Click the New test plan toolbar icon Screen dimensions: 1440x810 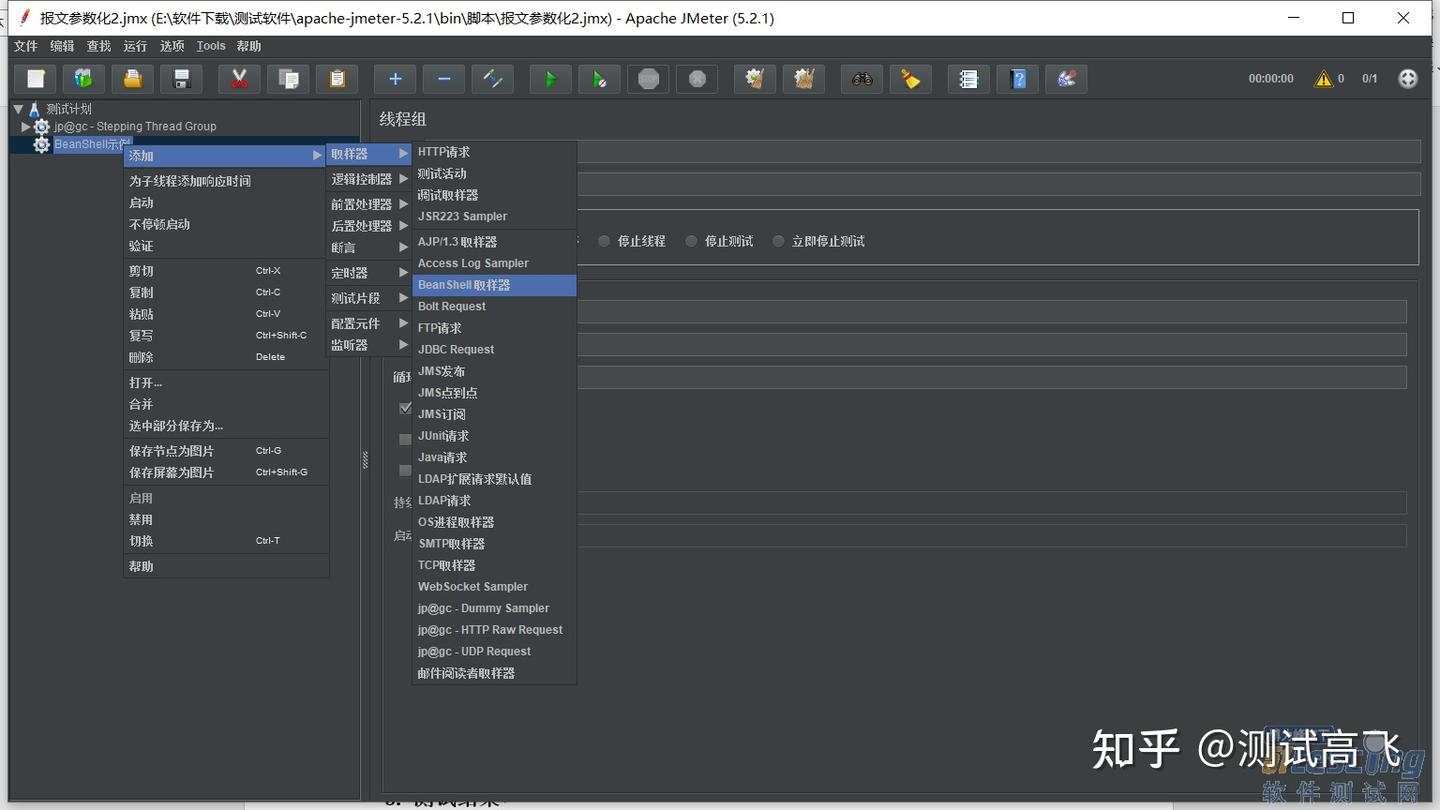36,79
